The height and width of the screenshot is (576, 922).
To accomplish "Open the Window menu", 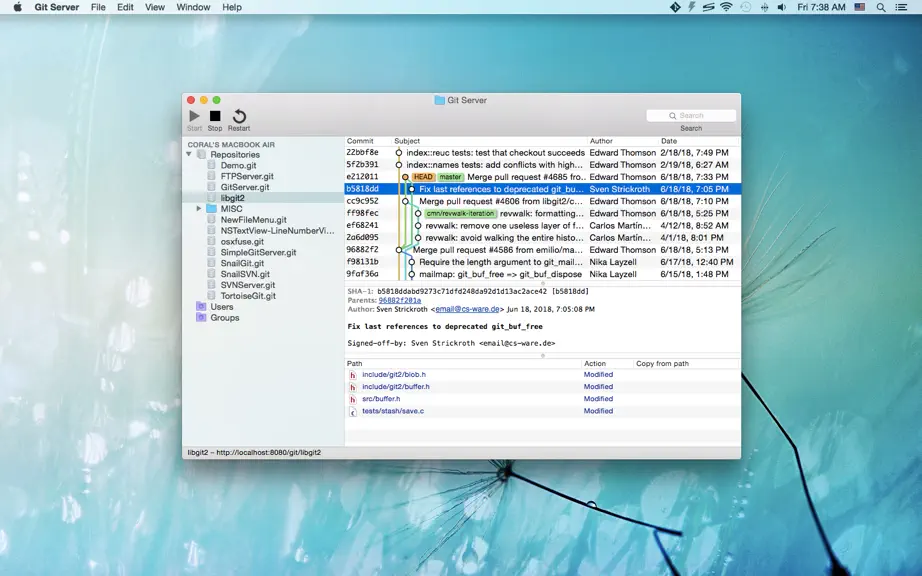I will (x=193, y=7).
